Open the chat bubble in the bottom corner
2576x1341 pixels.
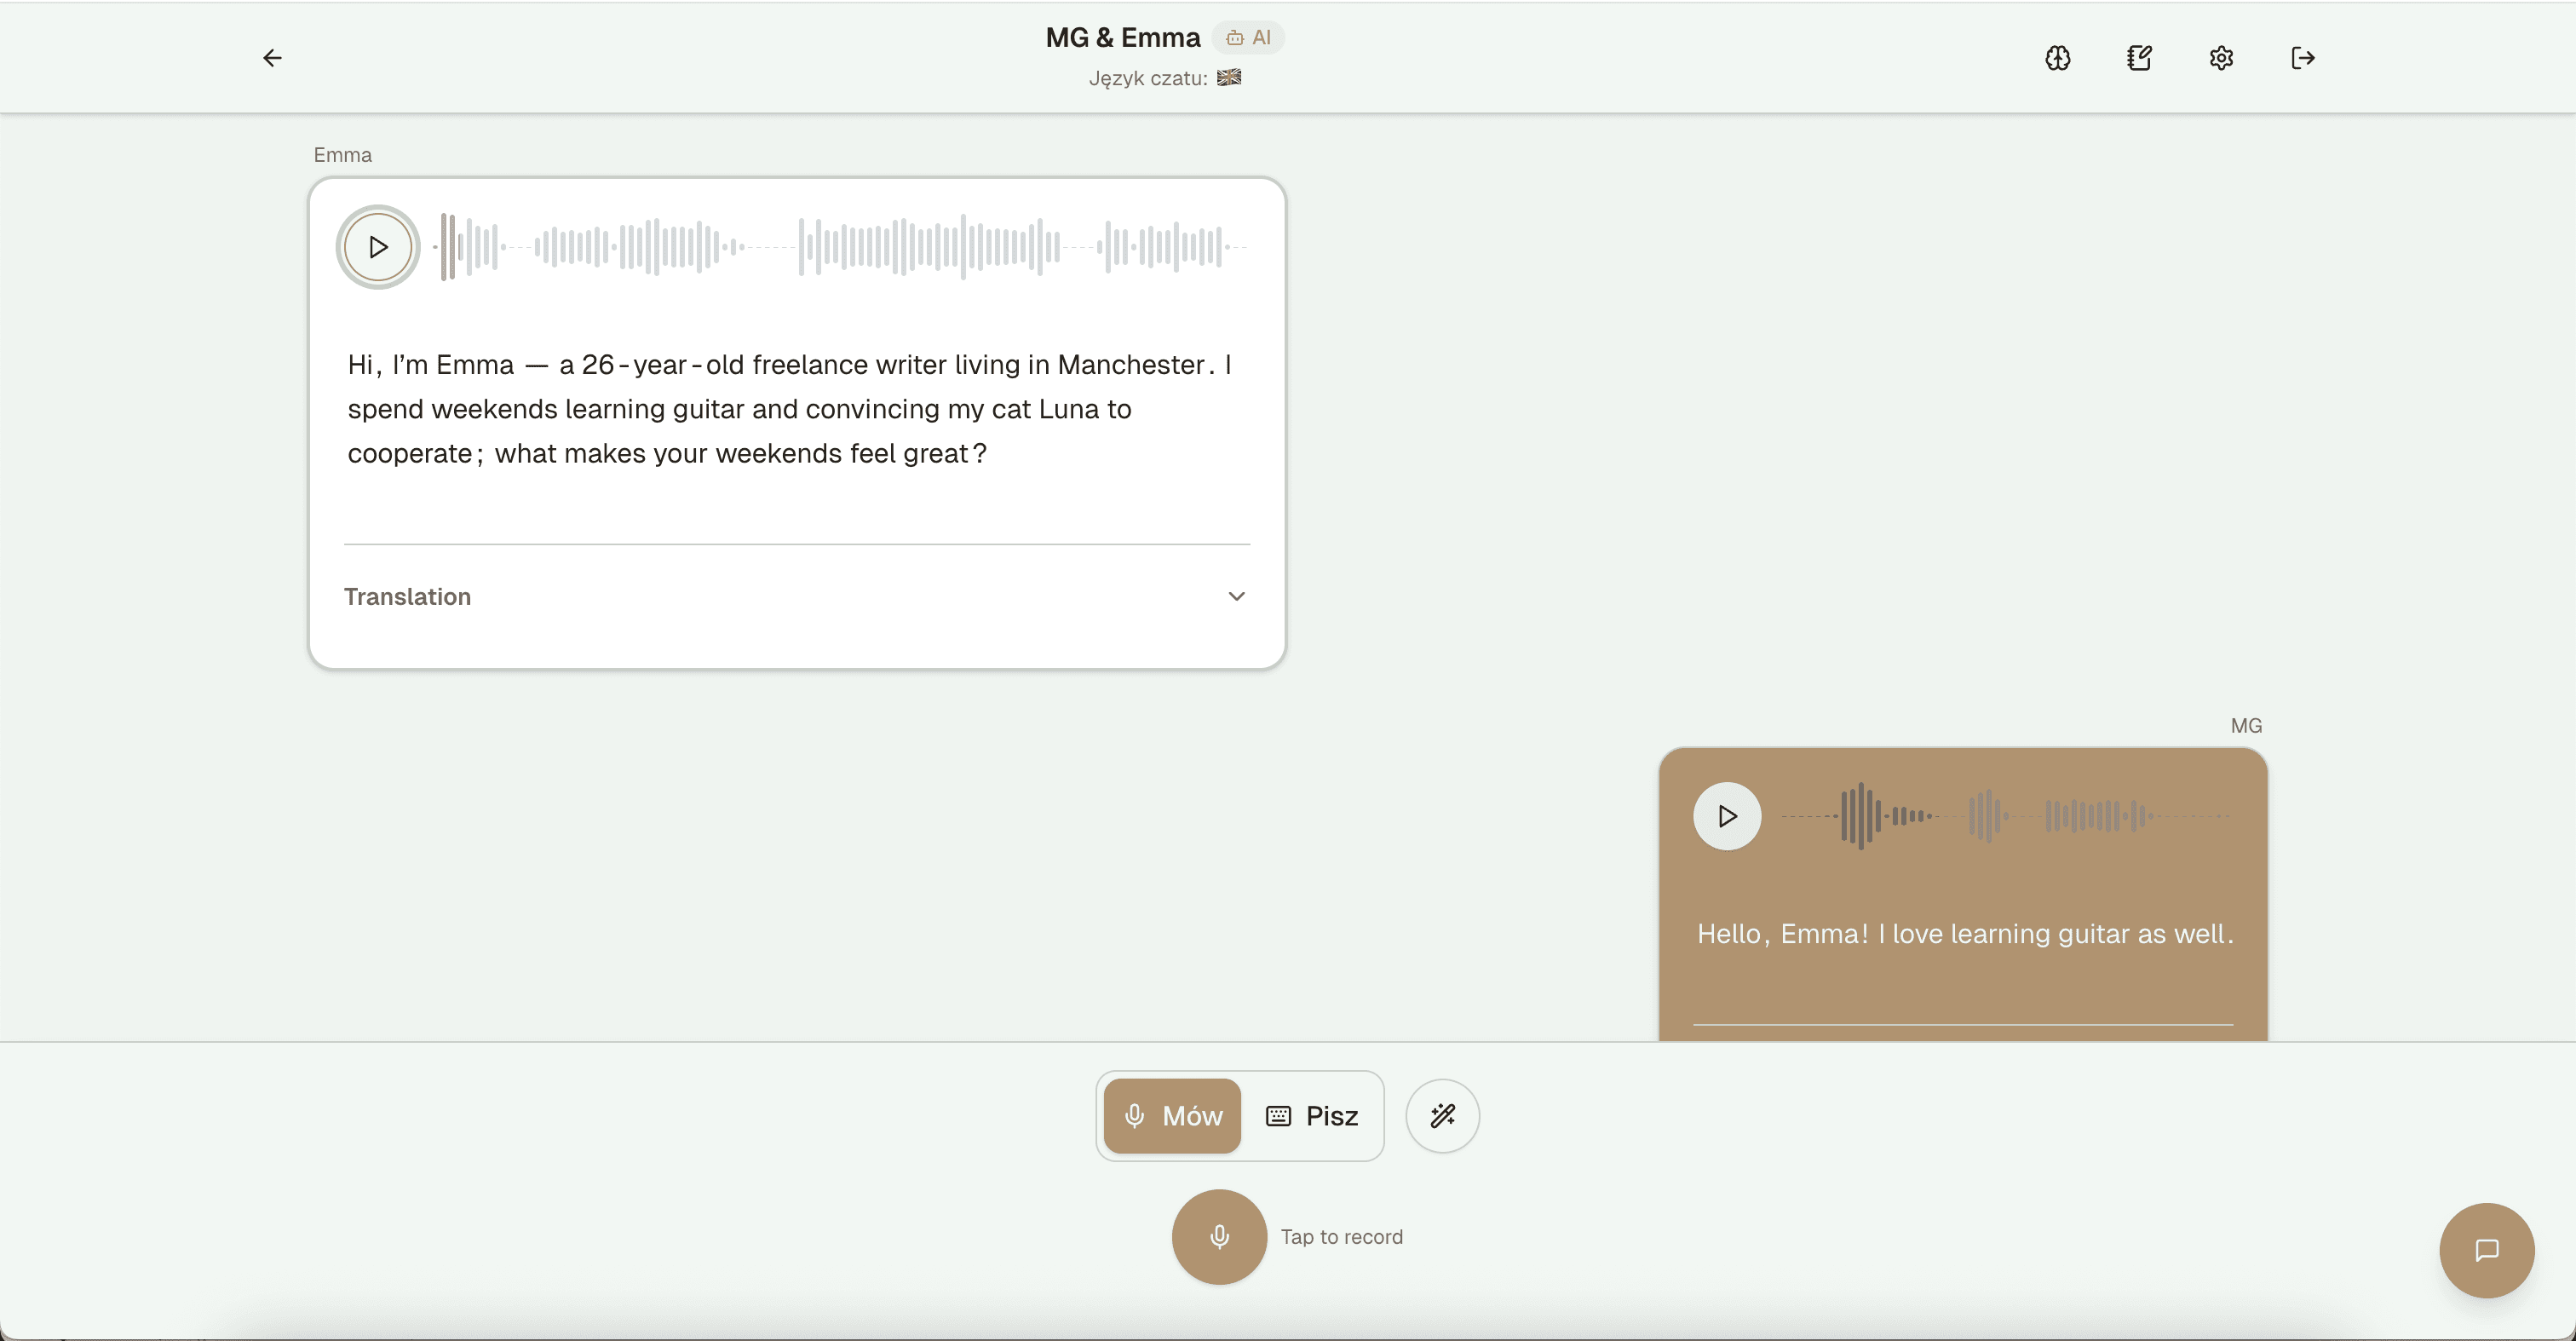tap(2486, 1249)
